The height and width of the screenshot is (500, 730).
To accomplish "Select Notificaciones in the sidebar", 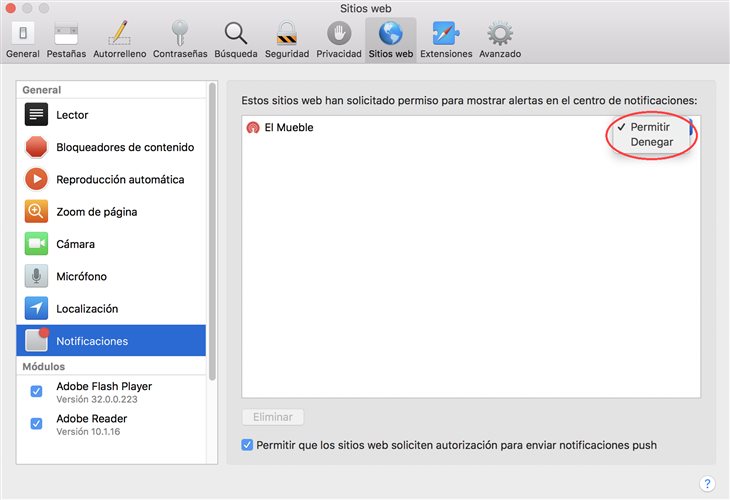I will pos(111,341).
